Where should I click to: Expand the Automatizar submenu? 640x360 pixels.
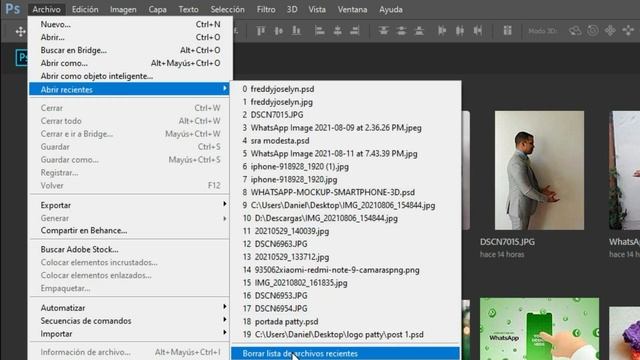(130, 308)
